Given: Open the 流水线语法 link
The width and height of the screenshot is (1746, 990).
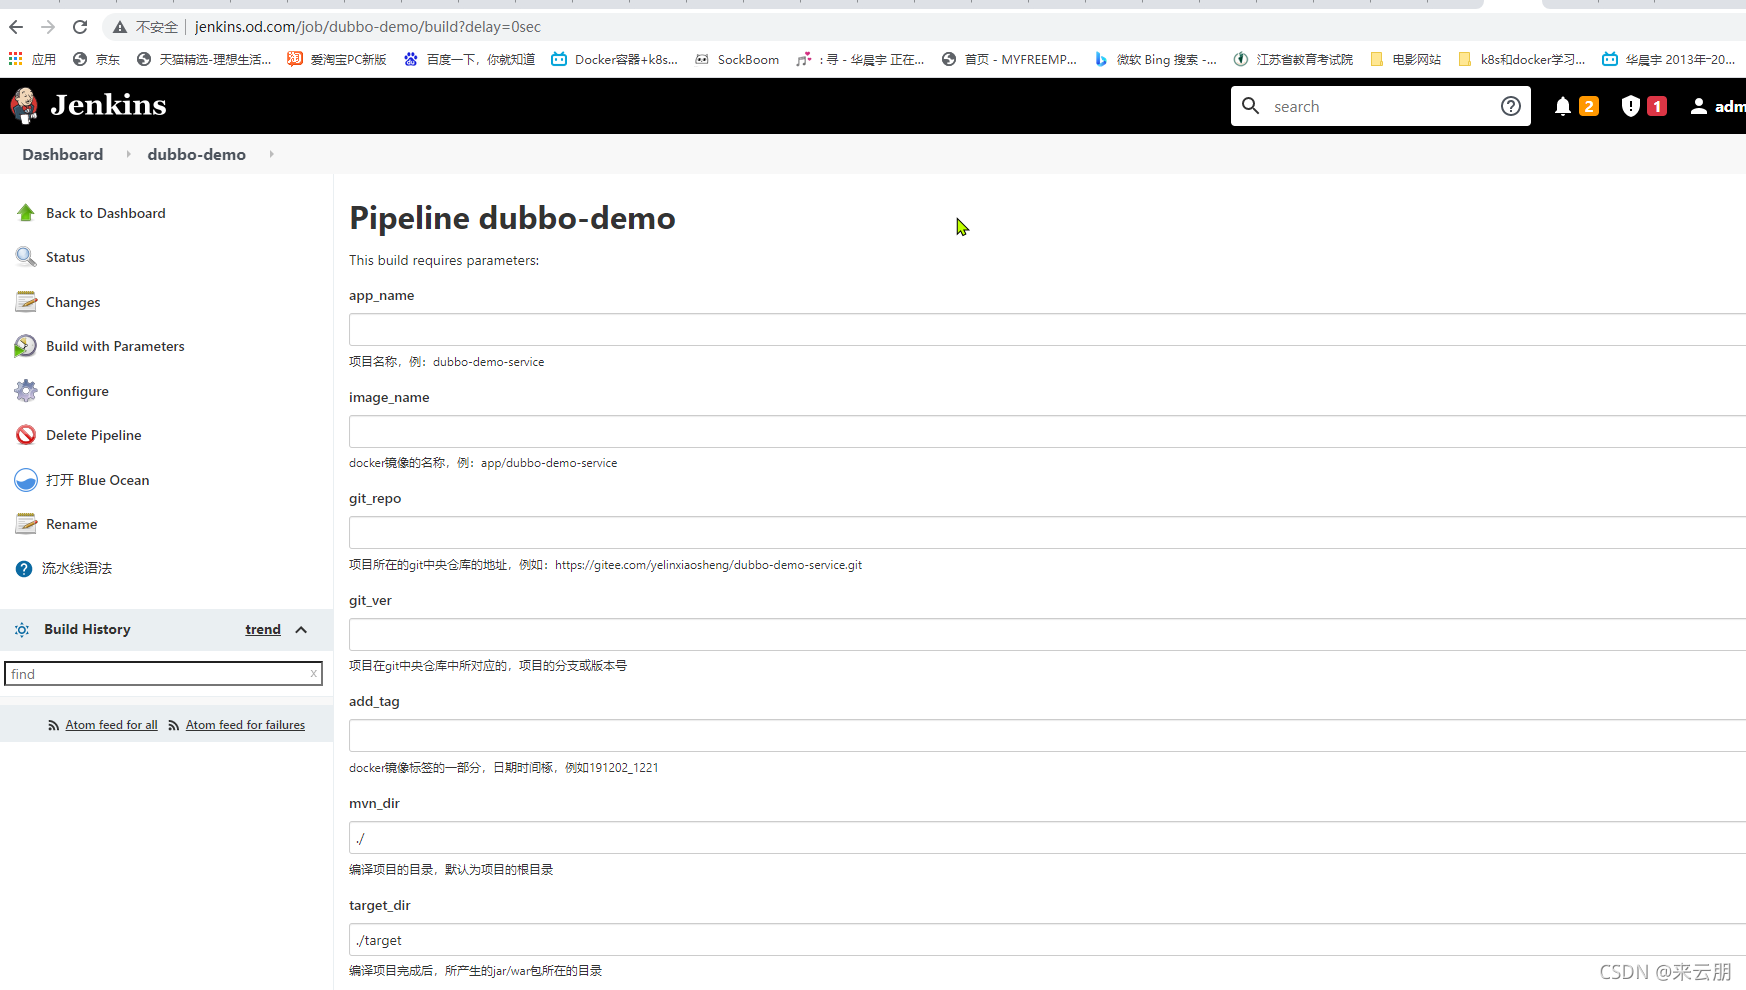Looking at the screenshot, I should click(x=77, y=568).
